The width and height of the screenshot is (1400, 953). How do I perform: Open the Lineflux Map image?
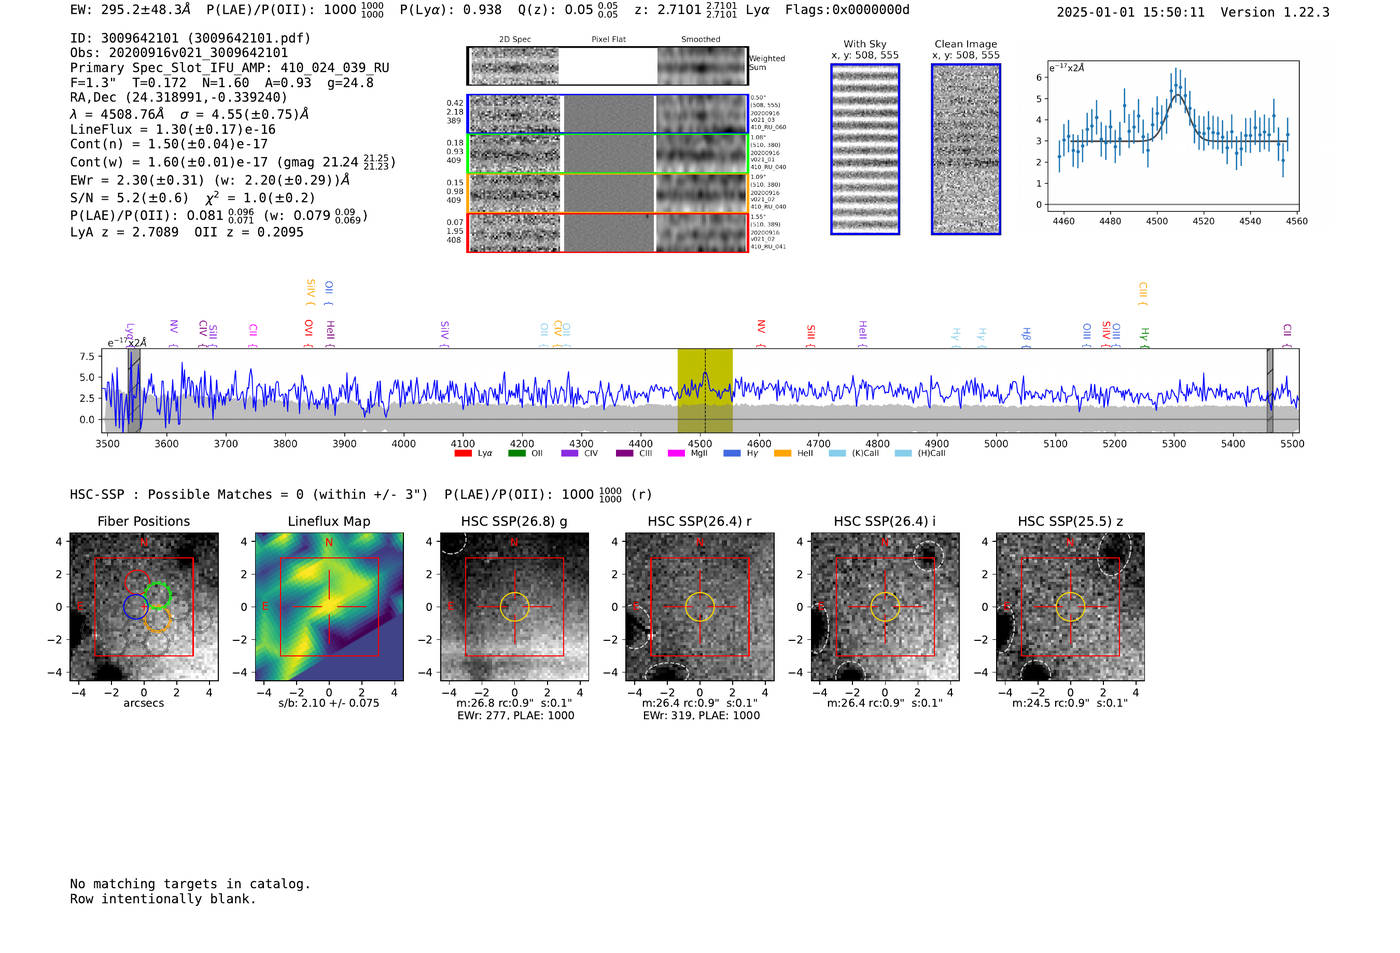329,607
